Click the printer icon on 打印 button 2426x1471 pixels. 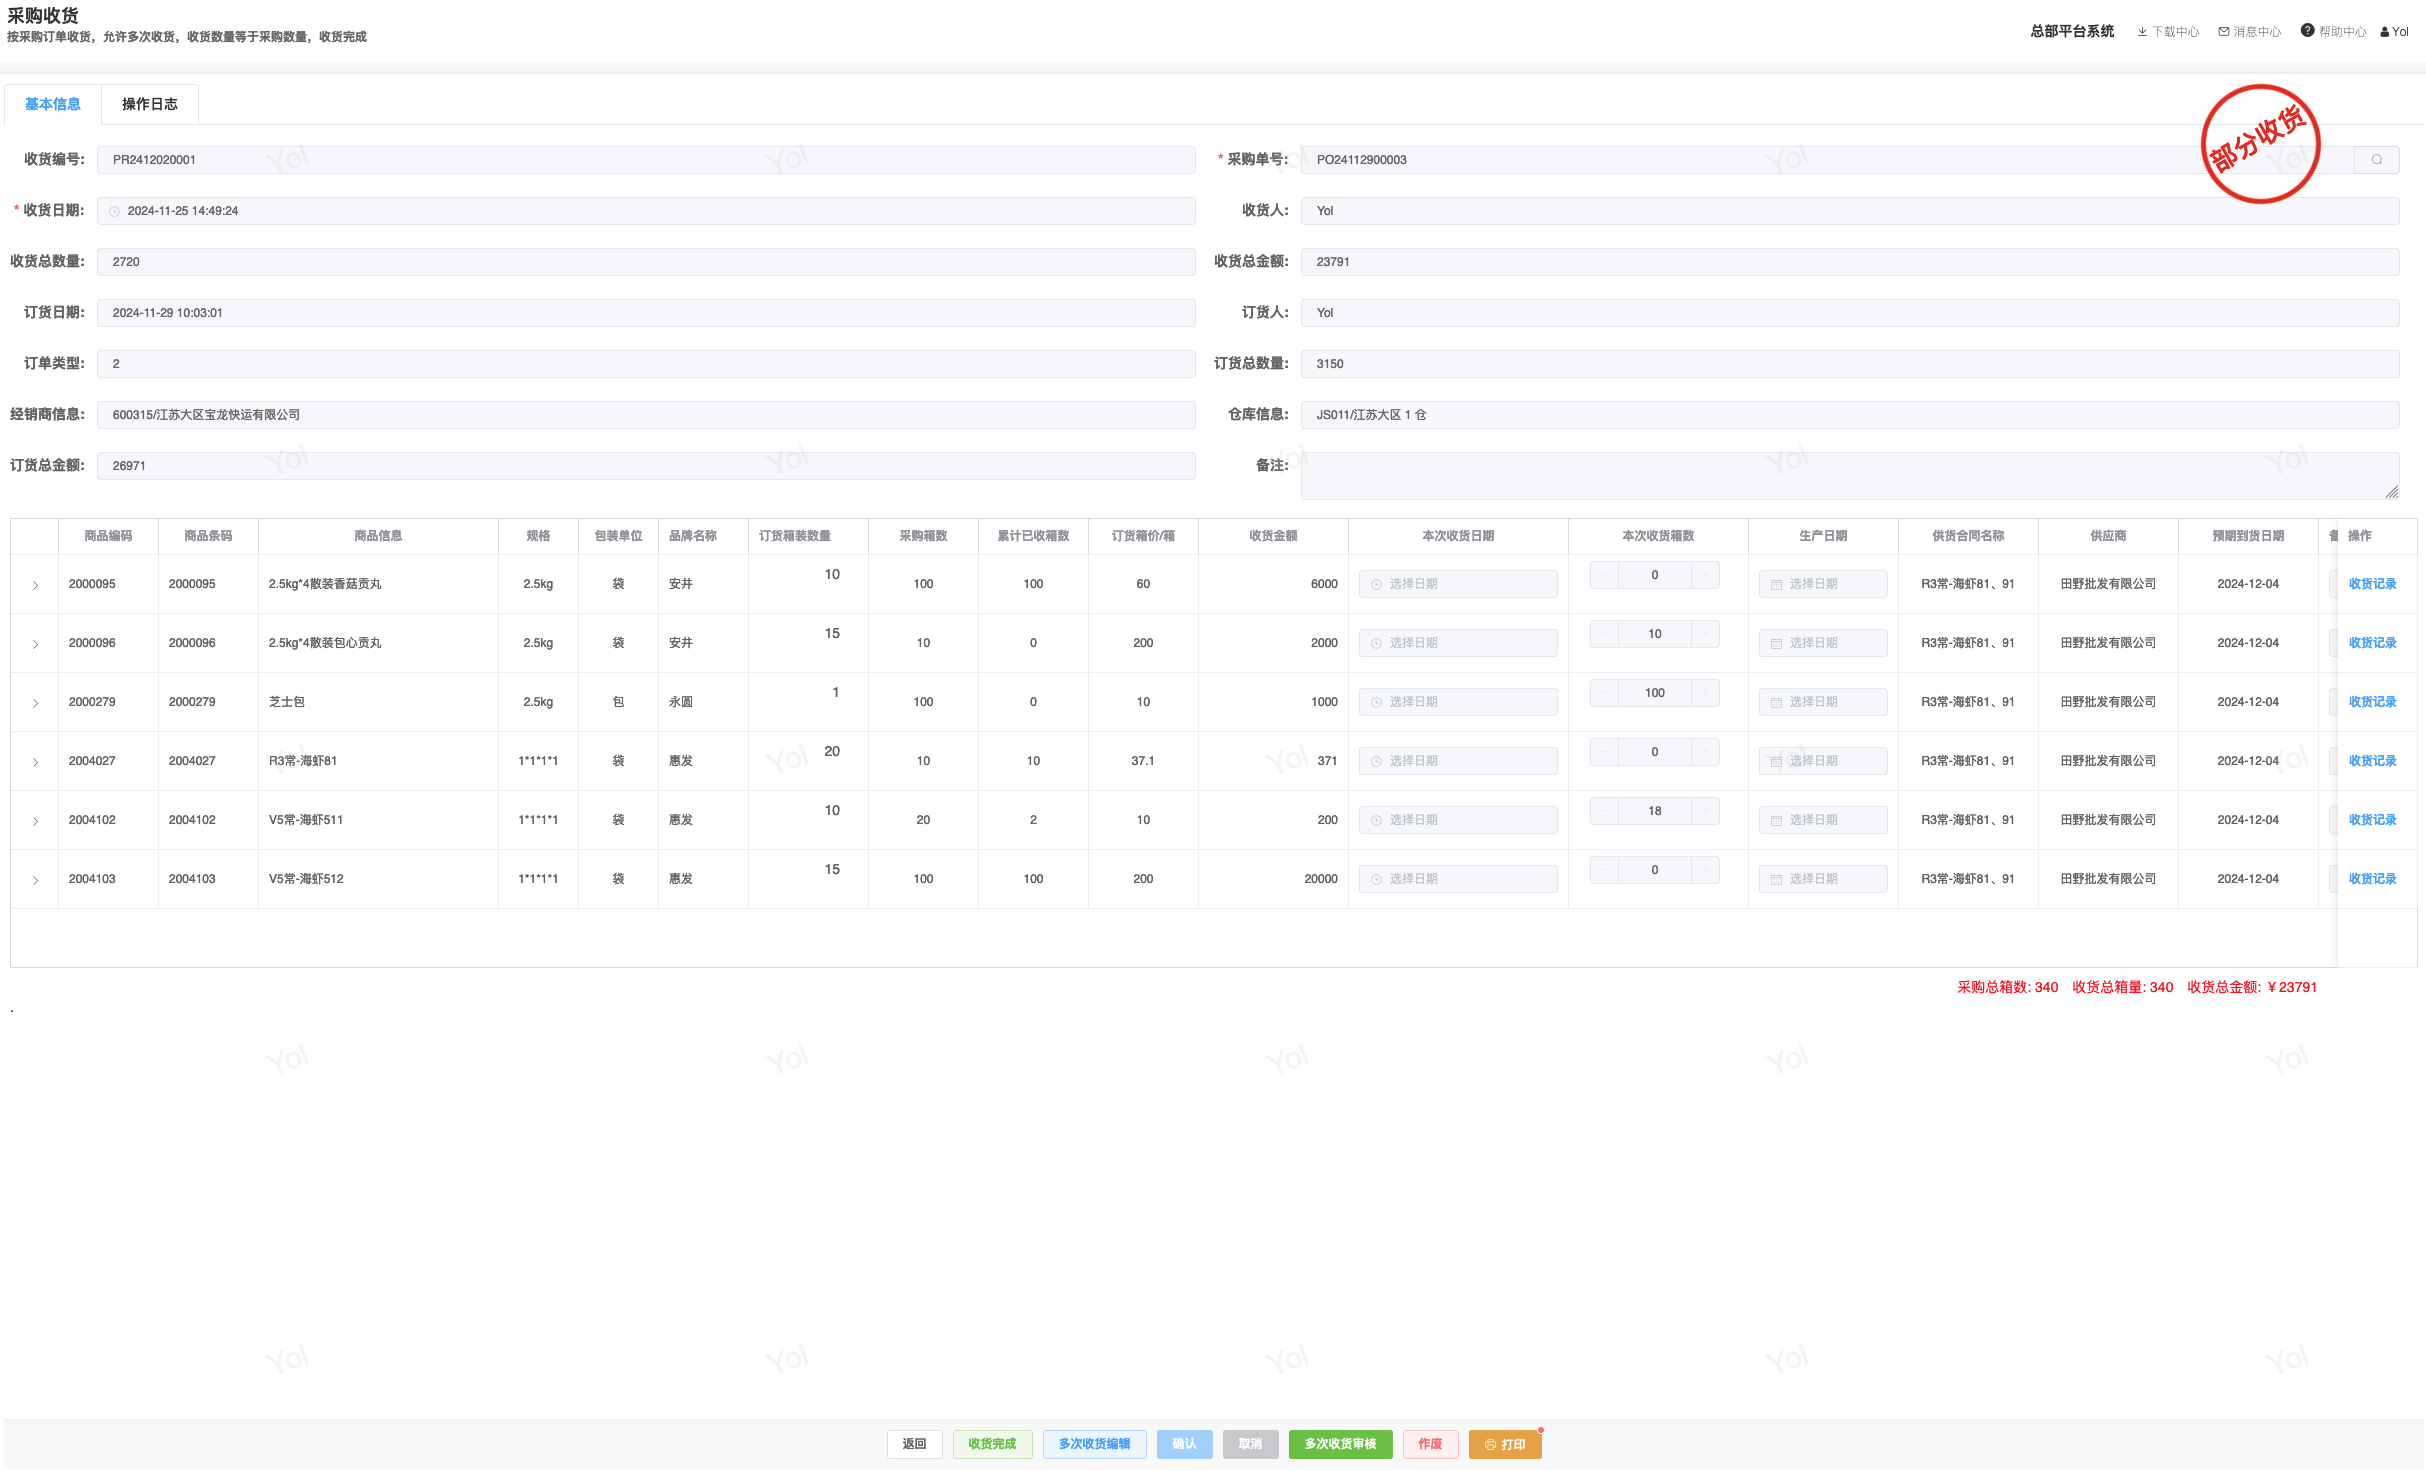[1490, 1445]
